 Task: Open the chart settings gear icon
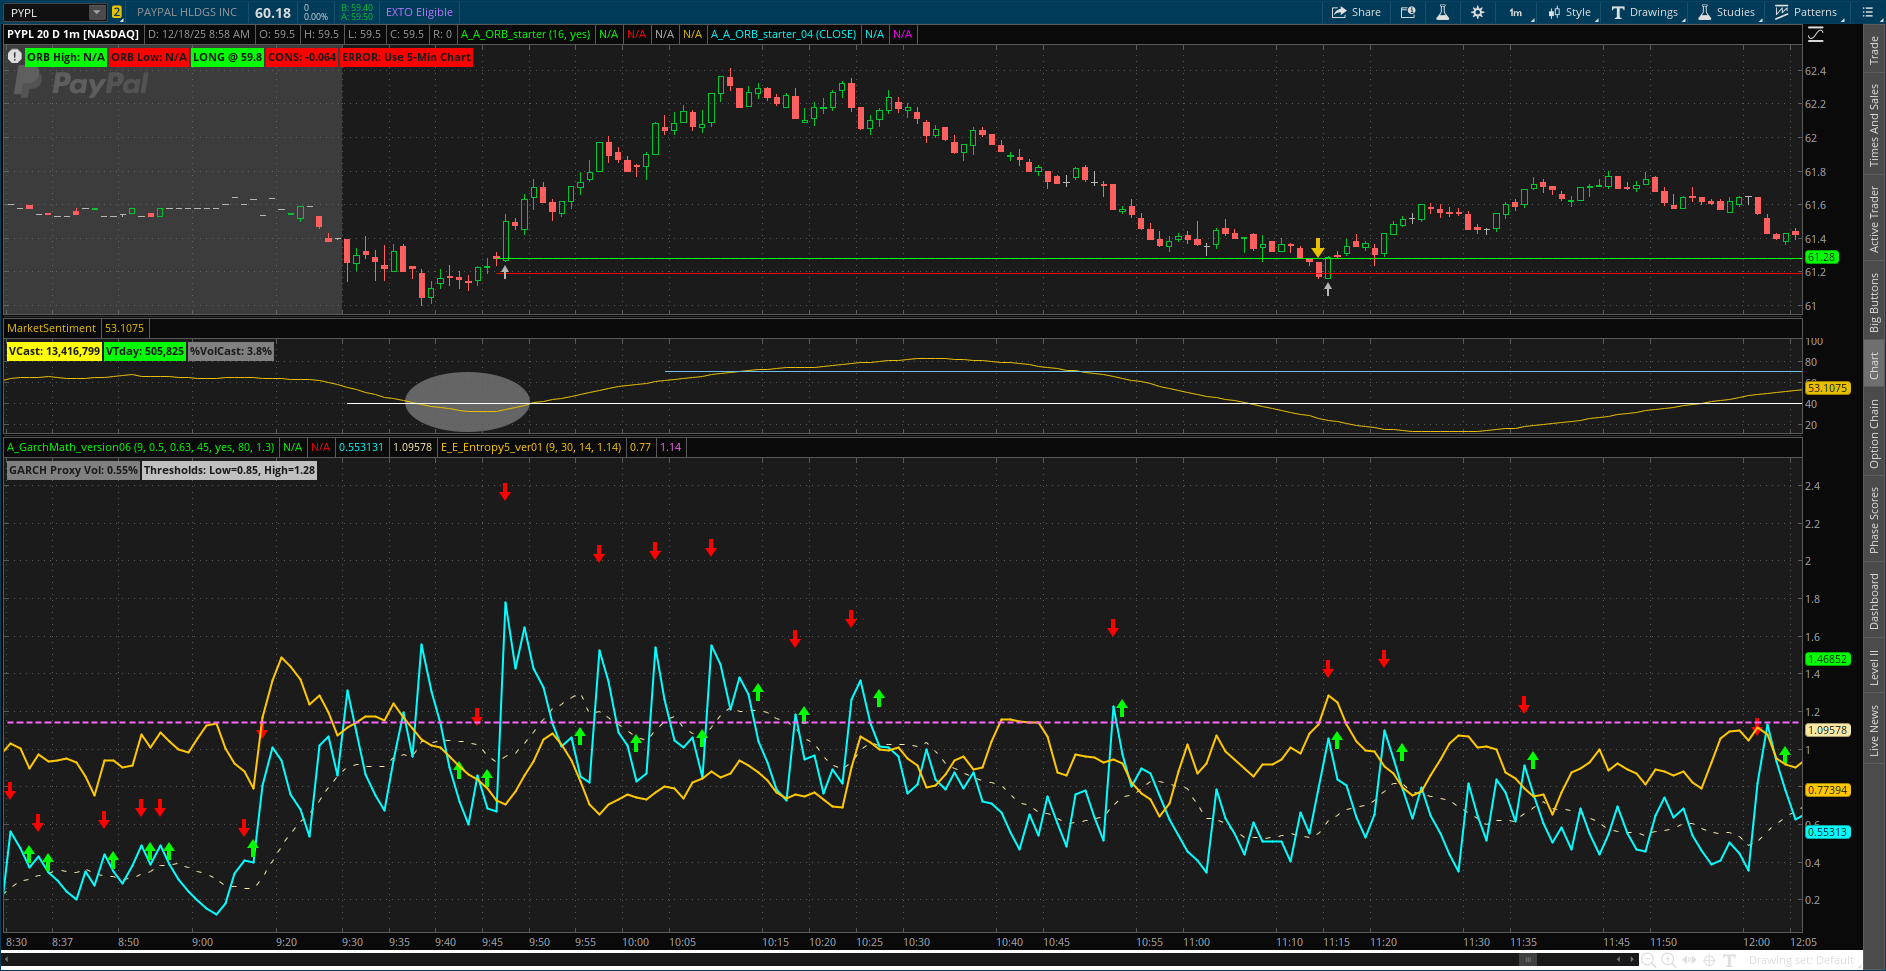(1477, 12)
